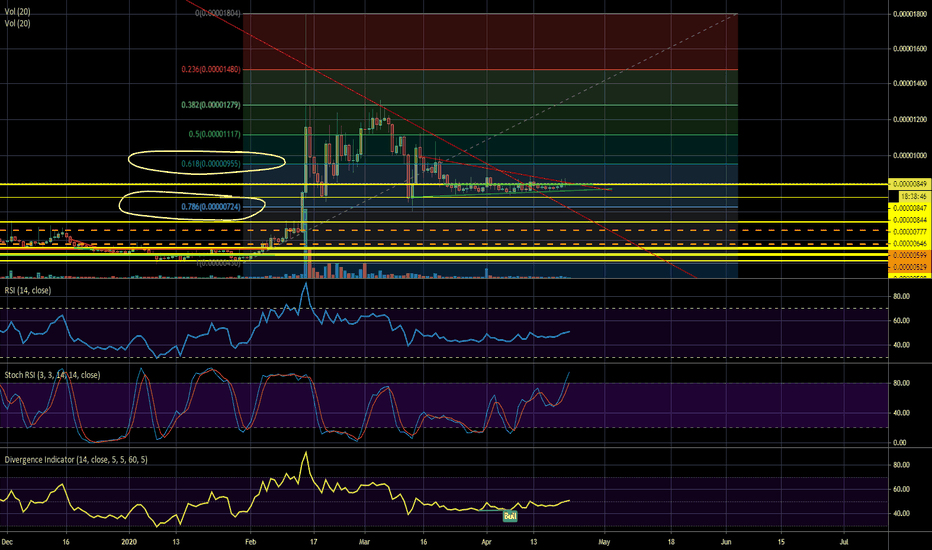This screenshot has height=550, width=932.
Task: Click the 'Mar' label on the time axis
Action: point(364,542)
